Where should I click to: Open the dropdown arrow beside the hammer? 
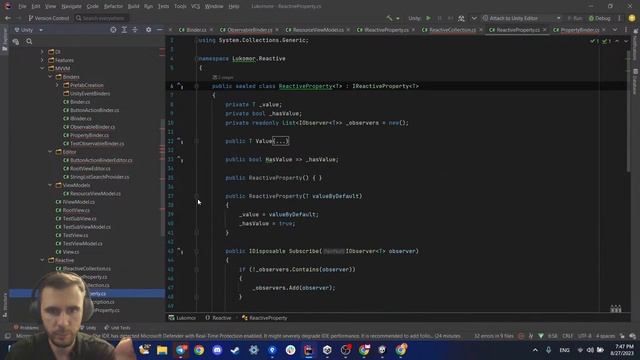point(398,18)
